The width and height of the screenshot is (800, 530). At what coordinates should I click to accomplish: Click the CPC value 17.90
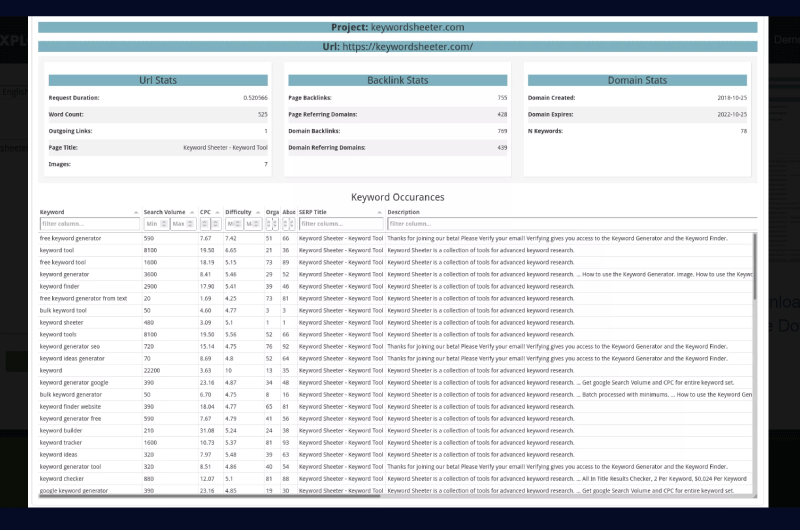[x=207, y=287]
